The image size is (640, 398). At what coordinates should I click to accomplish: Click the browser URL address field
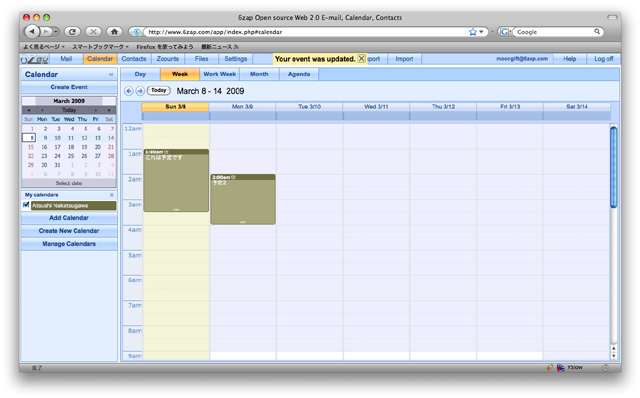(x=306, y=32)
